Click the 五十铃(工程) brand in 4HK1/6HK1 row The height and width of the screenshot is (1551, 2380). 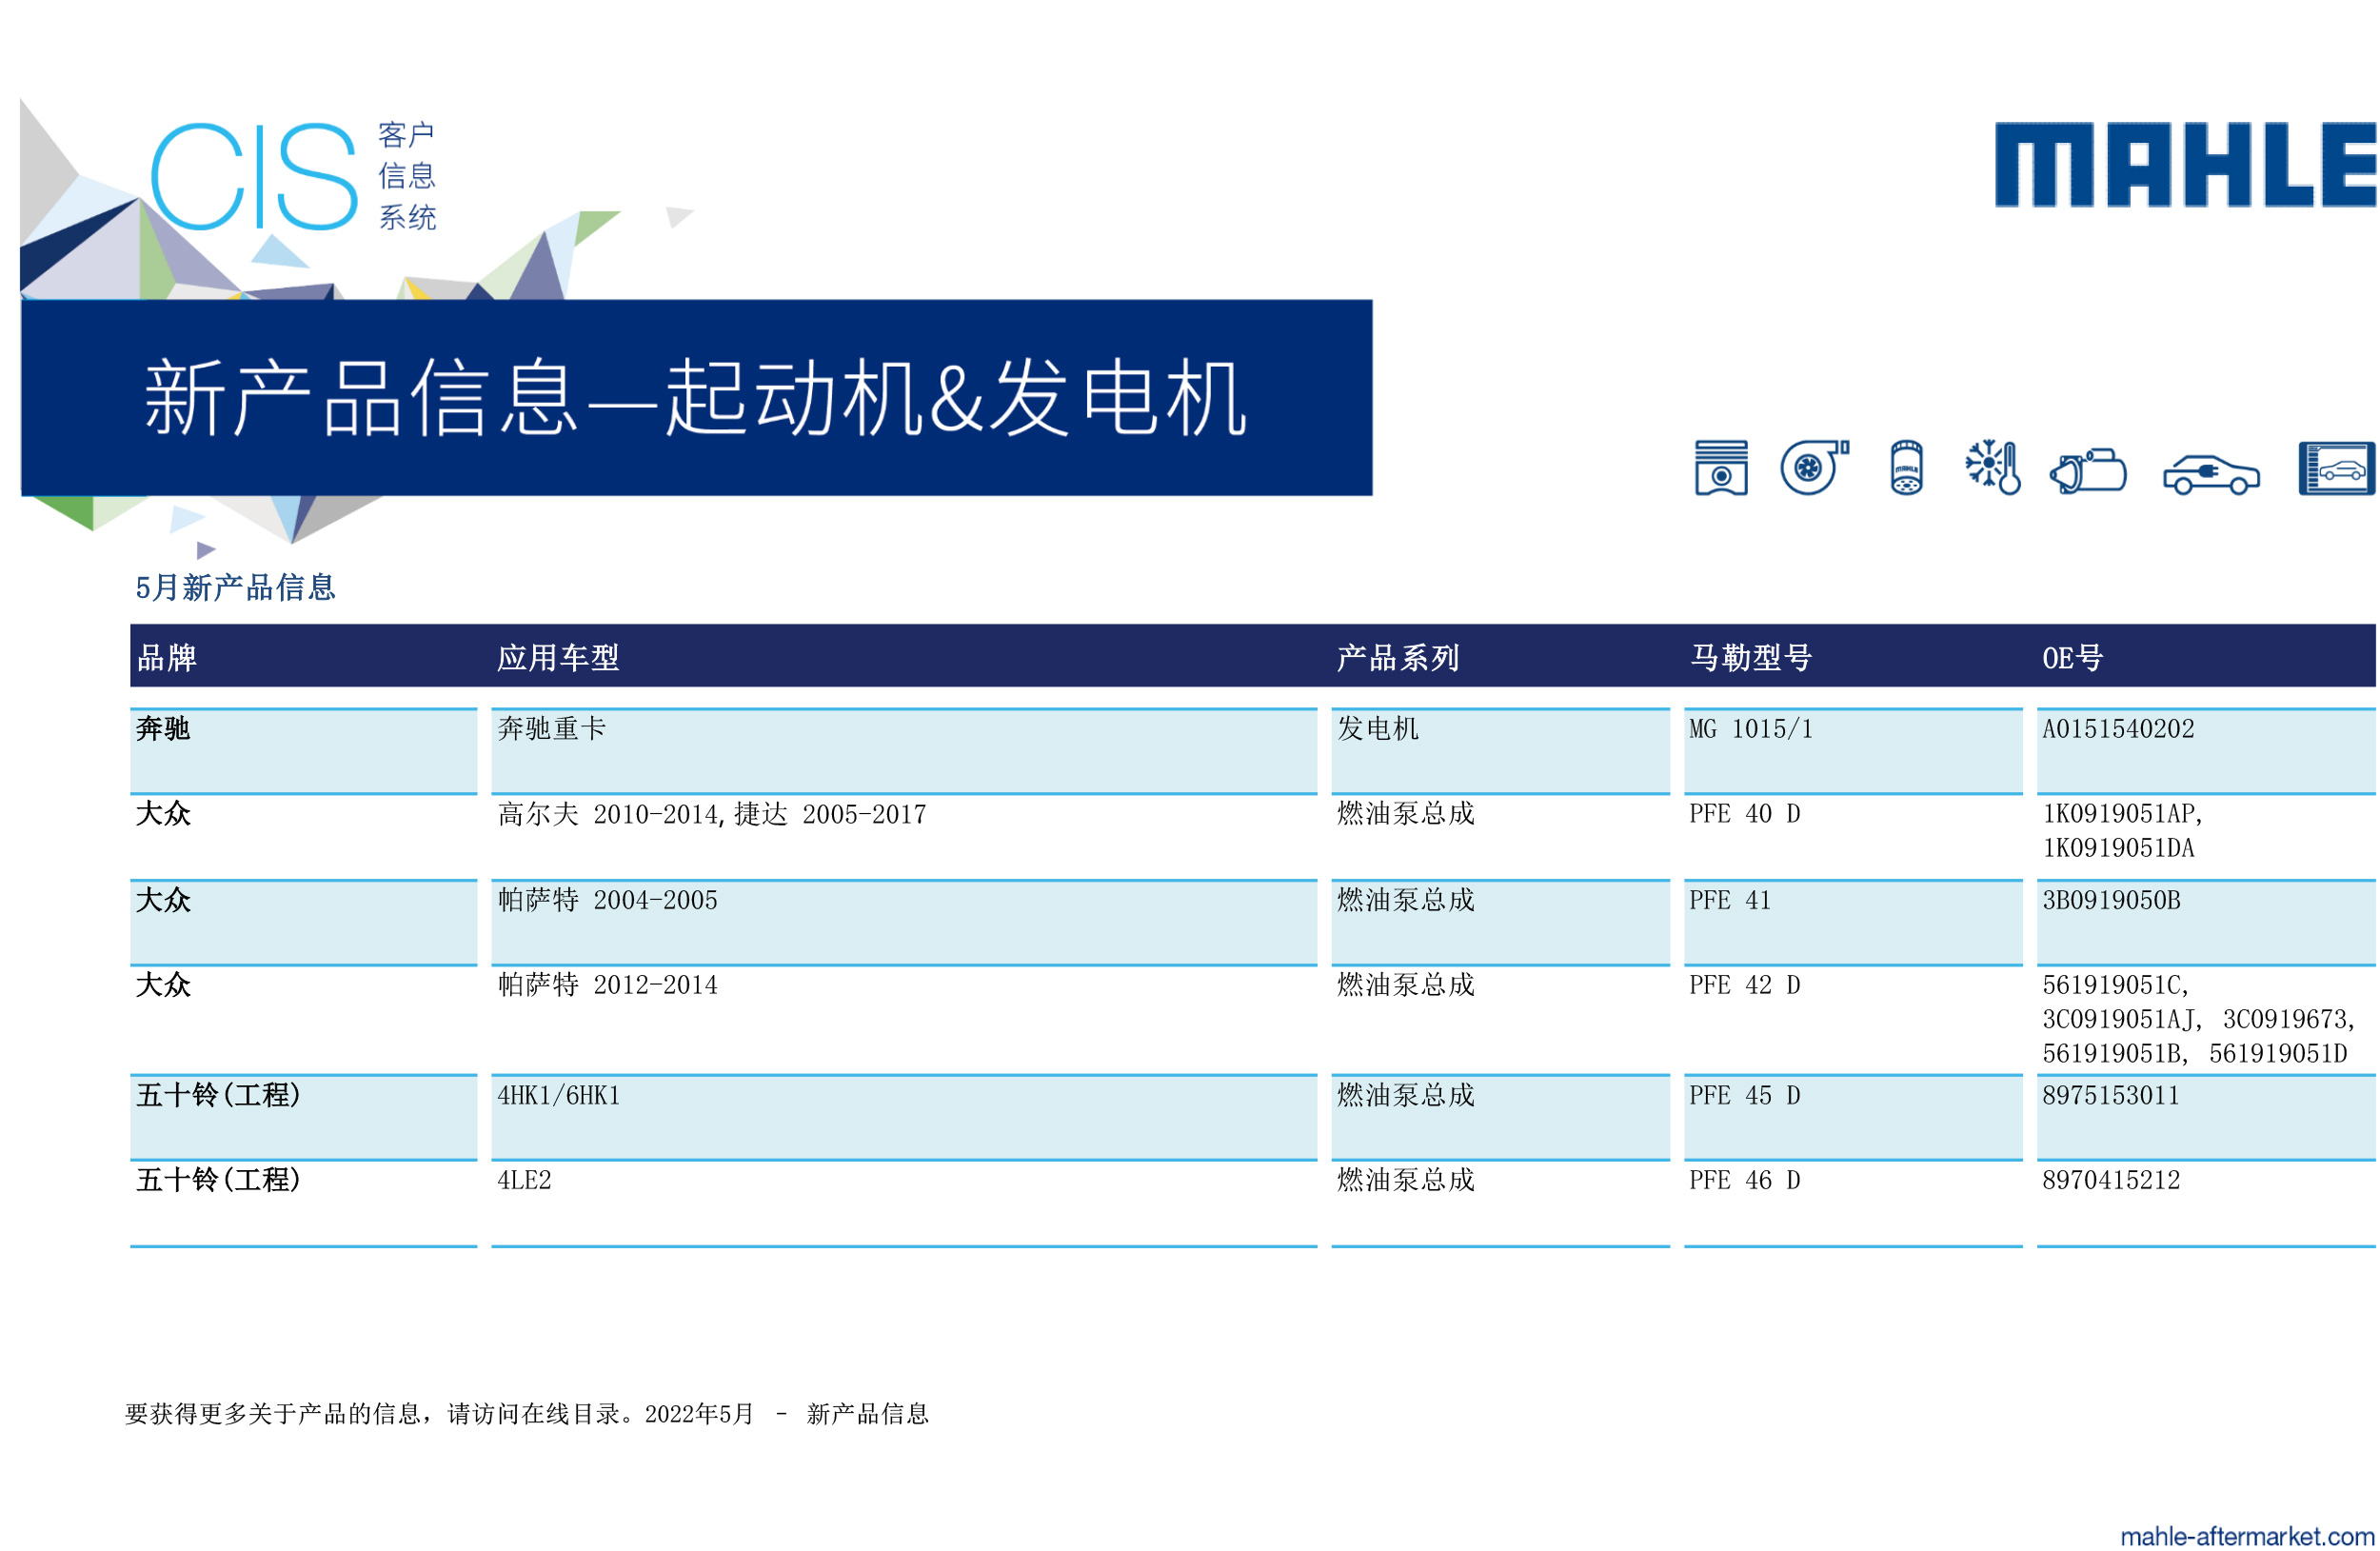(218, 1095)
